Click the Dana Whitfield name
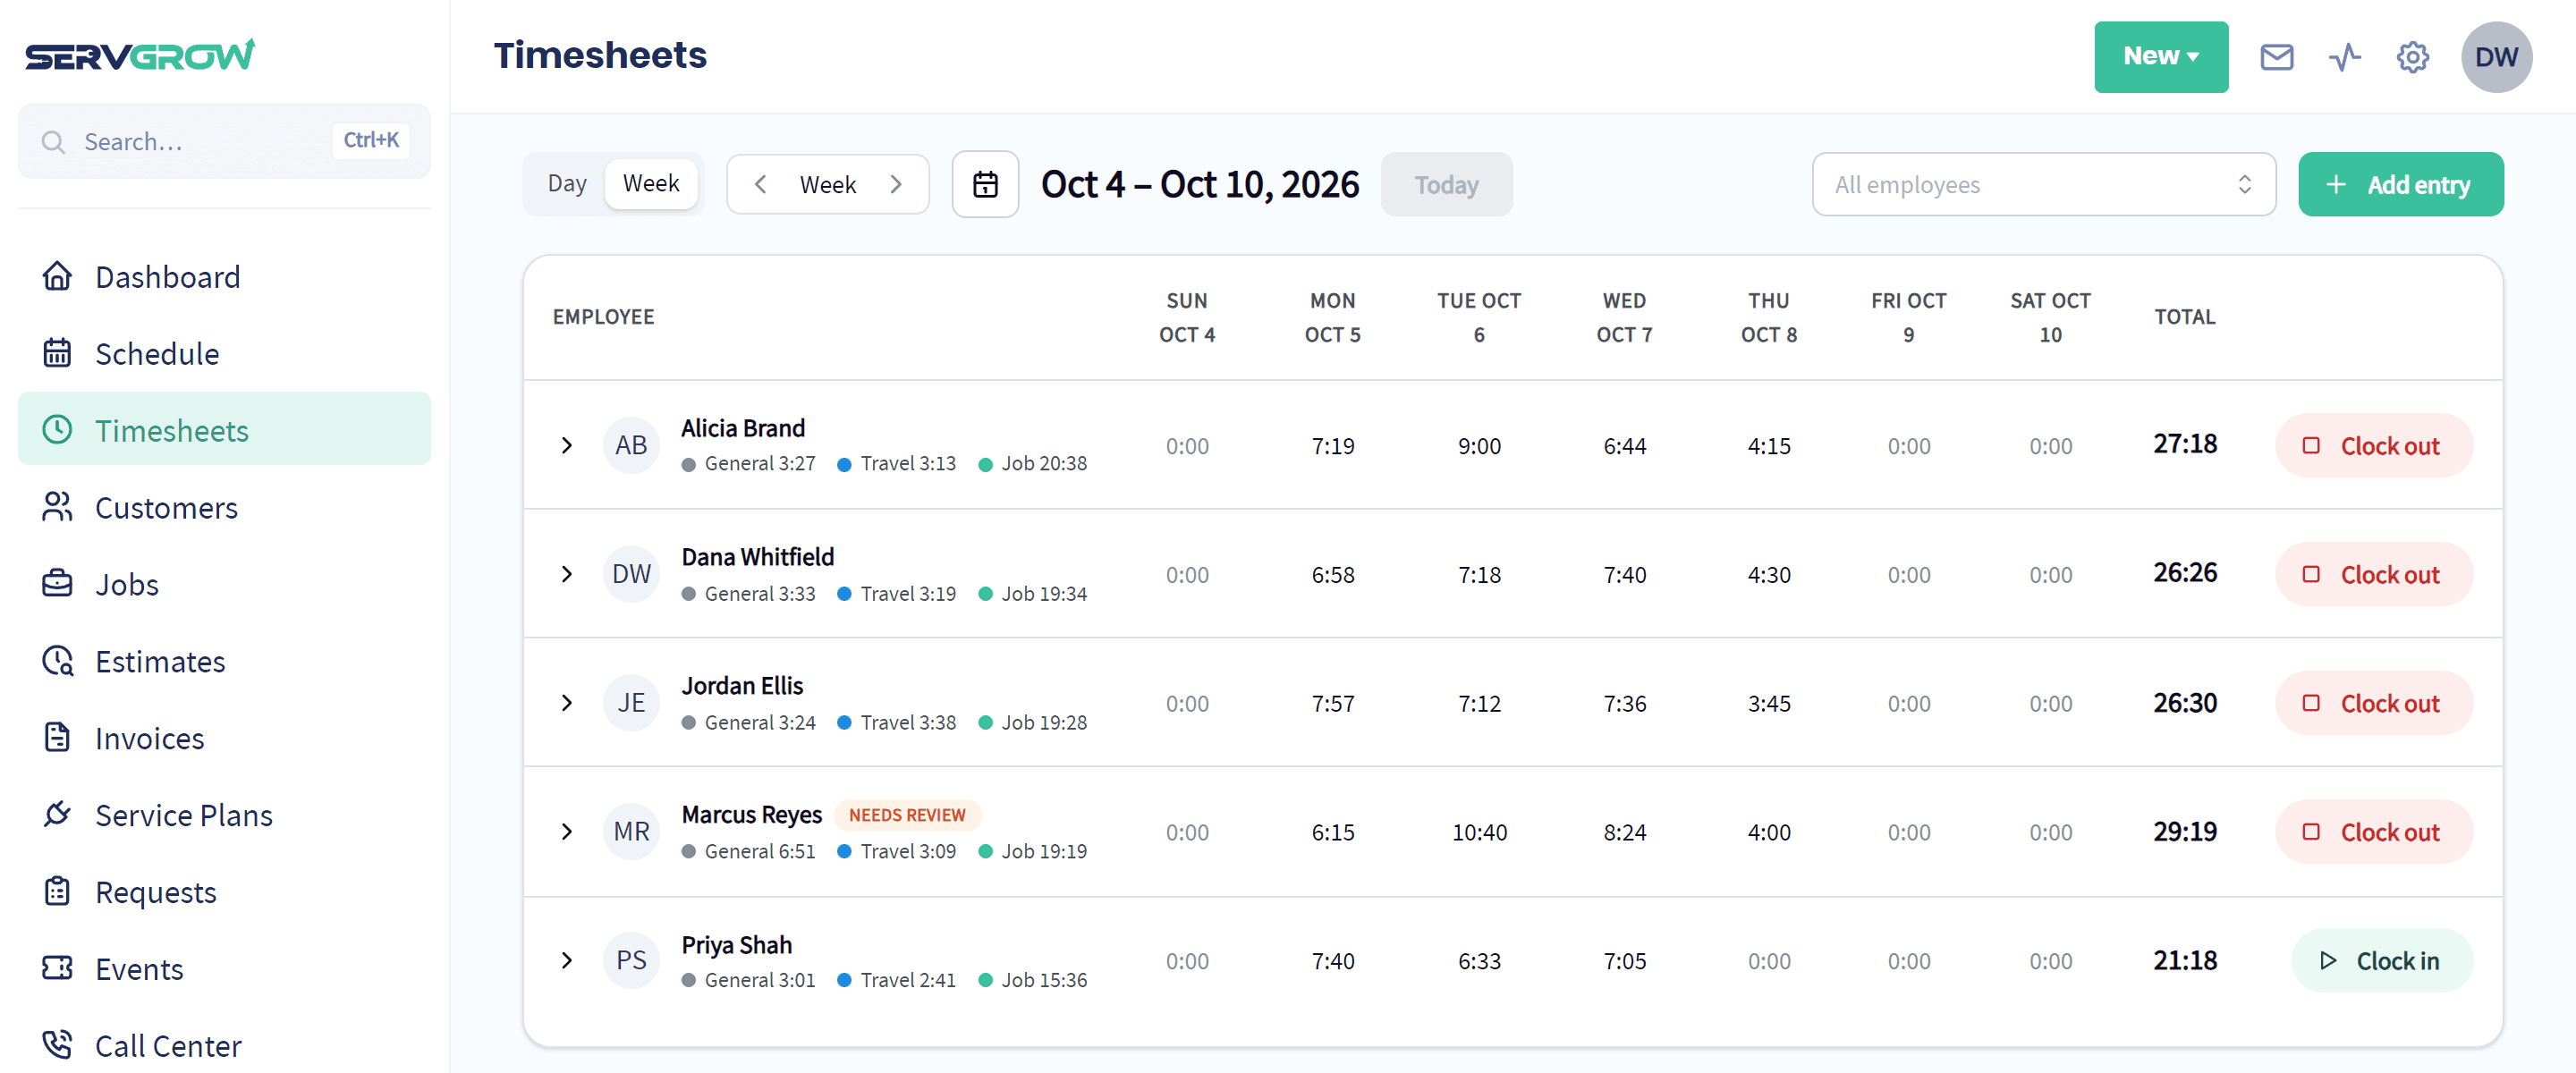Image resolution: width=2576 pixels, height=1073 pixels. [758, 557]
